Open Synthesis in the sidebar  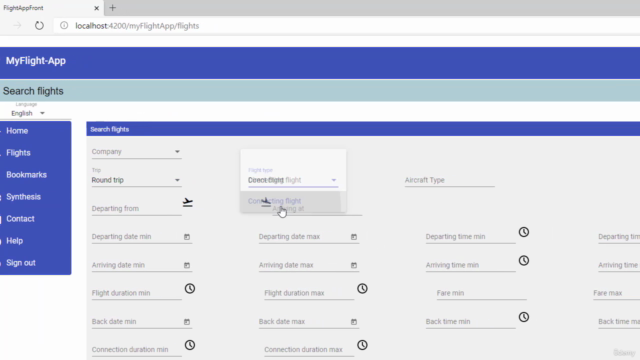point(24,197)
